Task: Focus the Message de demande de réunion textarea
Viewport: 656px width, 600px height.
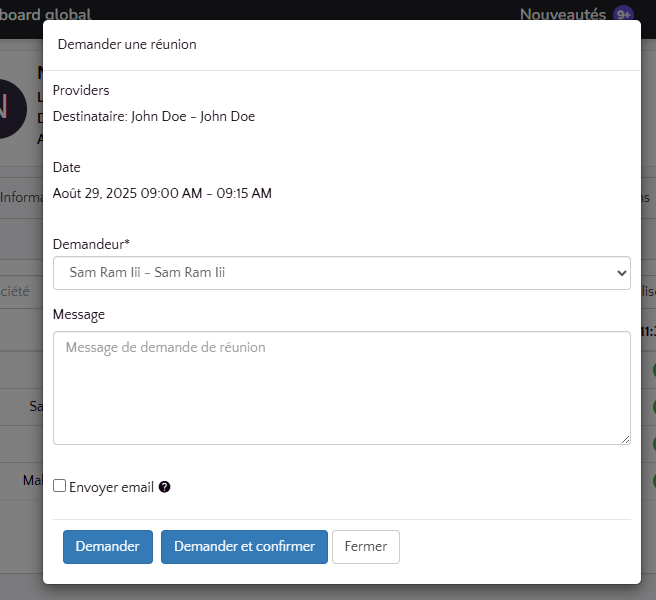Action: coord(341,388)
